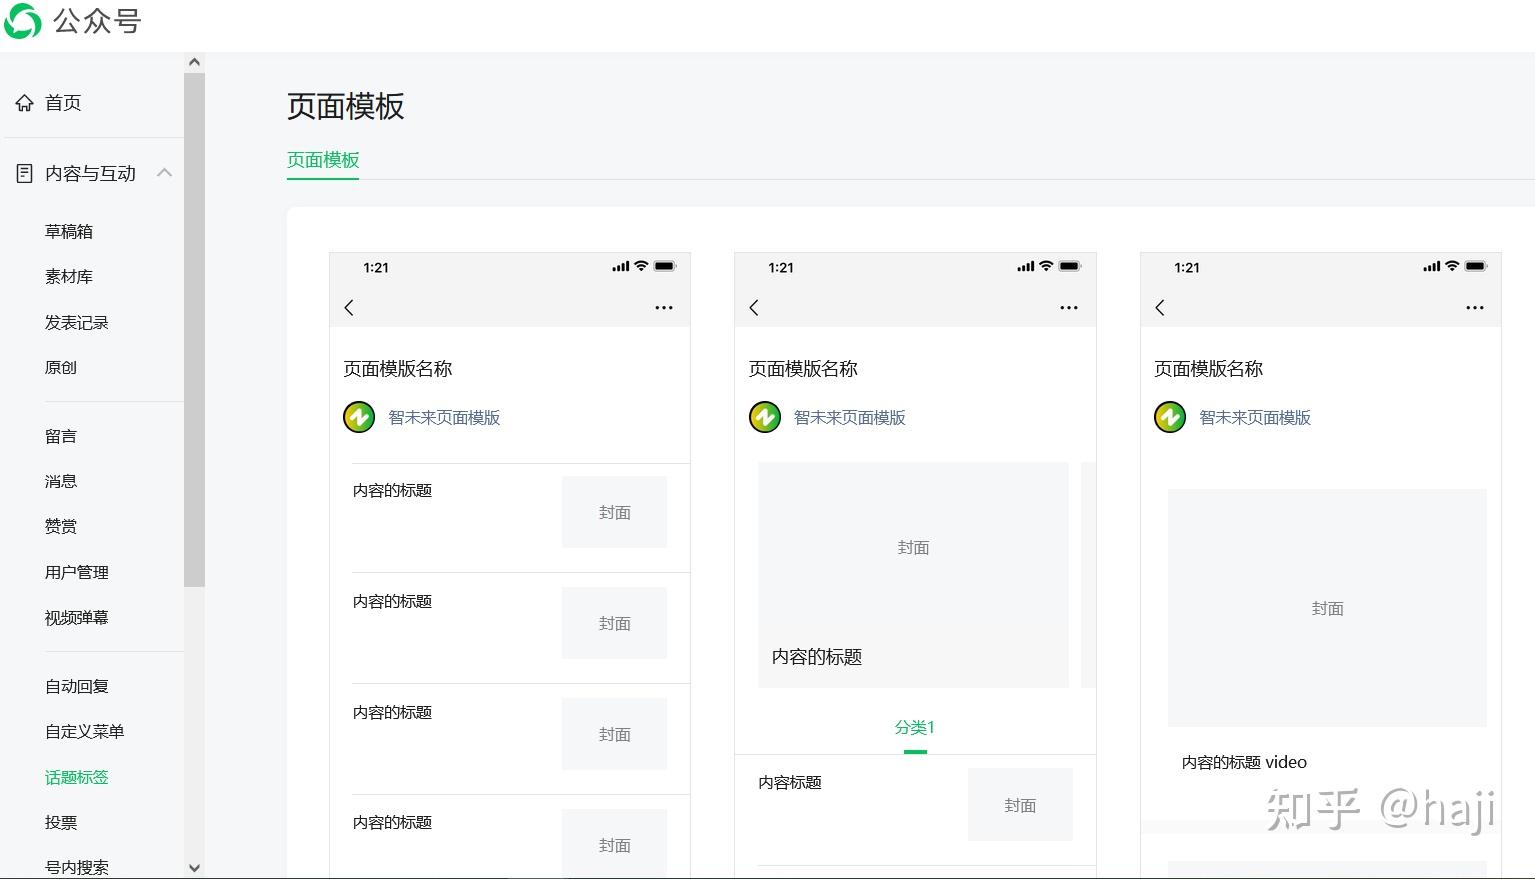Click the third 封面 thumbnail in list template
This screenshot has height=879, width=1535.
click(x=614, y=734)
